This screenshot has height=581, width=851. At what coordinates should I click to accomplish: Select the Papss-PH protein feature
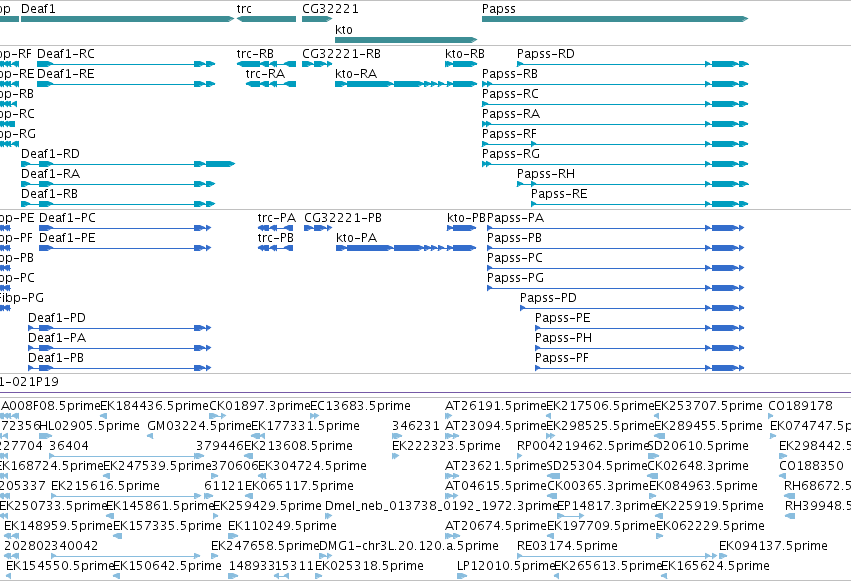click(x=639, y=348)
